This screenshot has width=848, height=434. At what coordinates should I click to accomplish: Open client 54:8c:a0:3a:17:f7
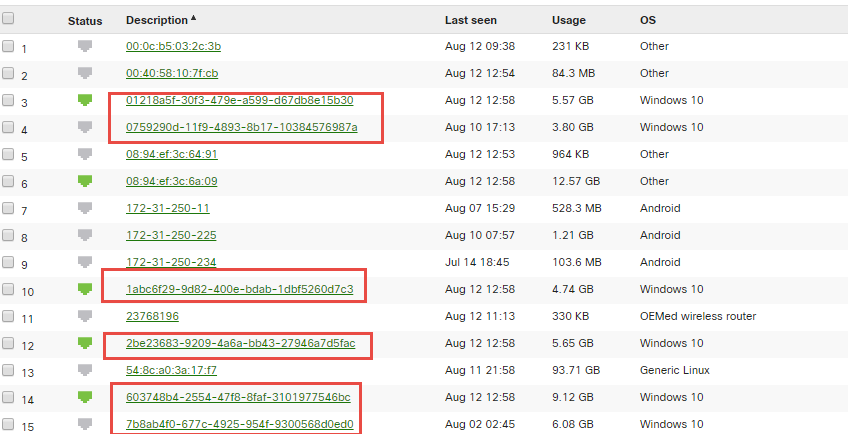(171, 370)
